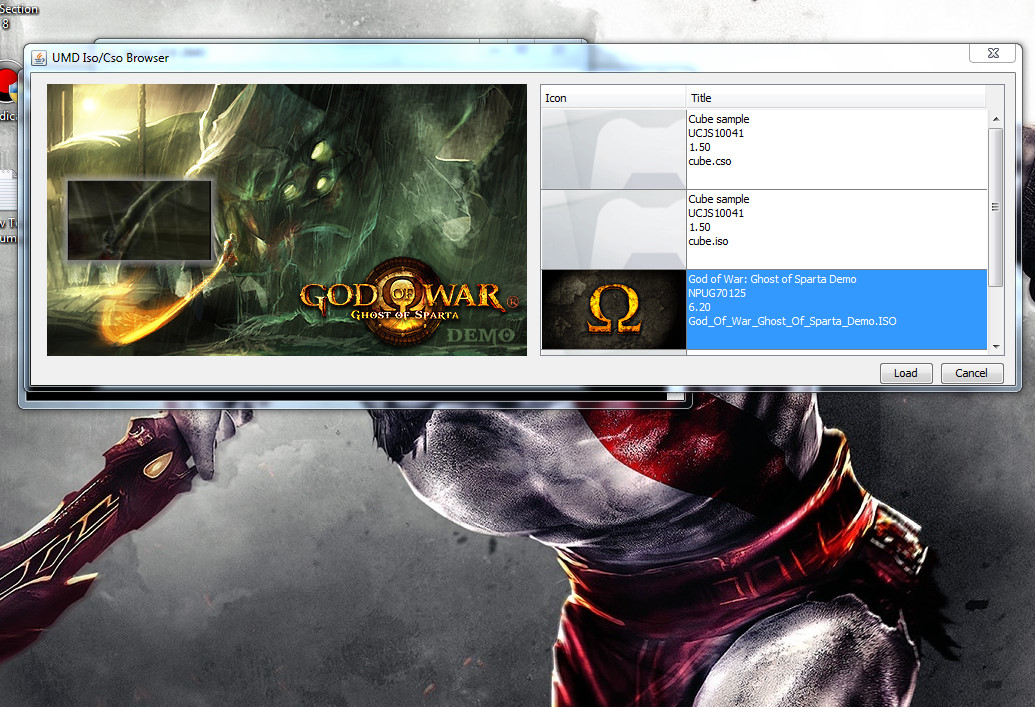Select the "cube.iso" file name text
The width and height of the screenshot is (1035, 707).
point(708,241)
